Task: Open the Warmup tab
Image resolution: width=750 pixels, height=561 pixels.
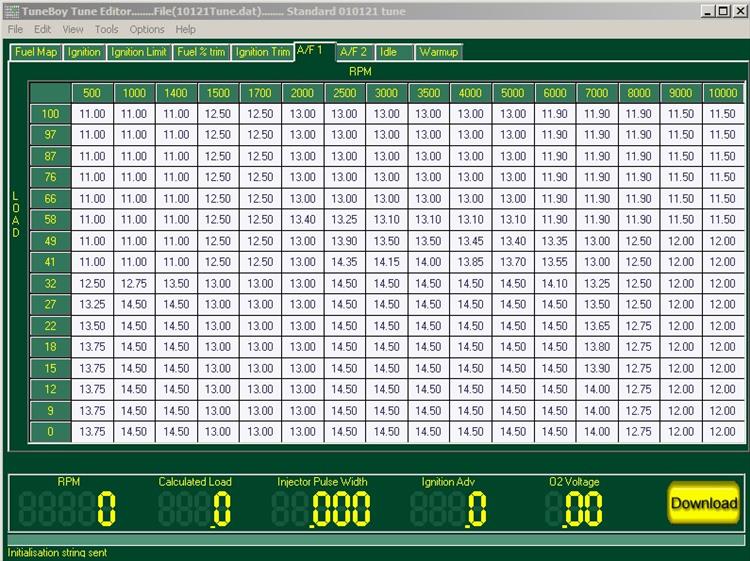Action: click(x=439, y=52)
